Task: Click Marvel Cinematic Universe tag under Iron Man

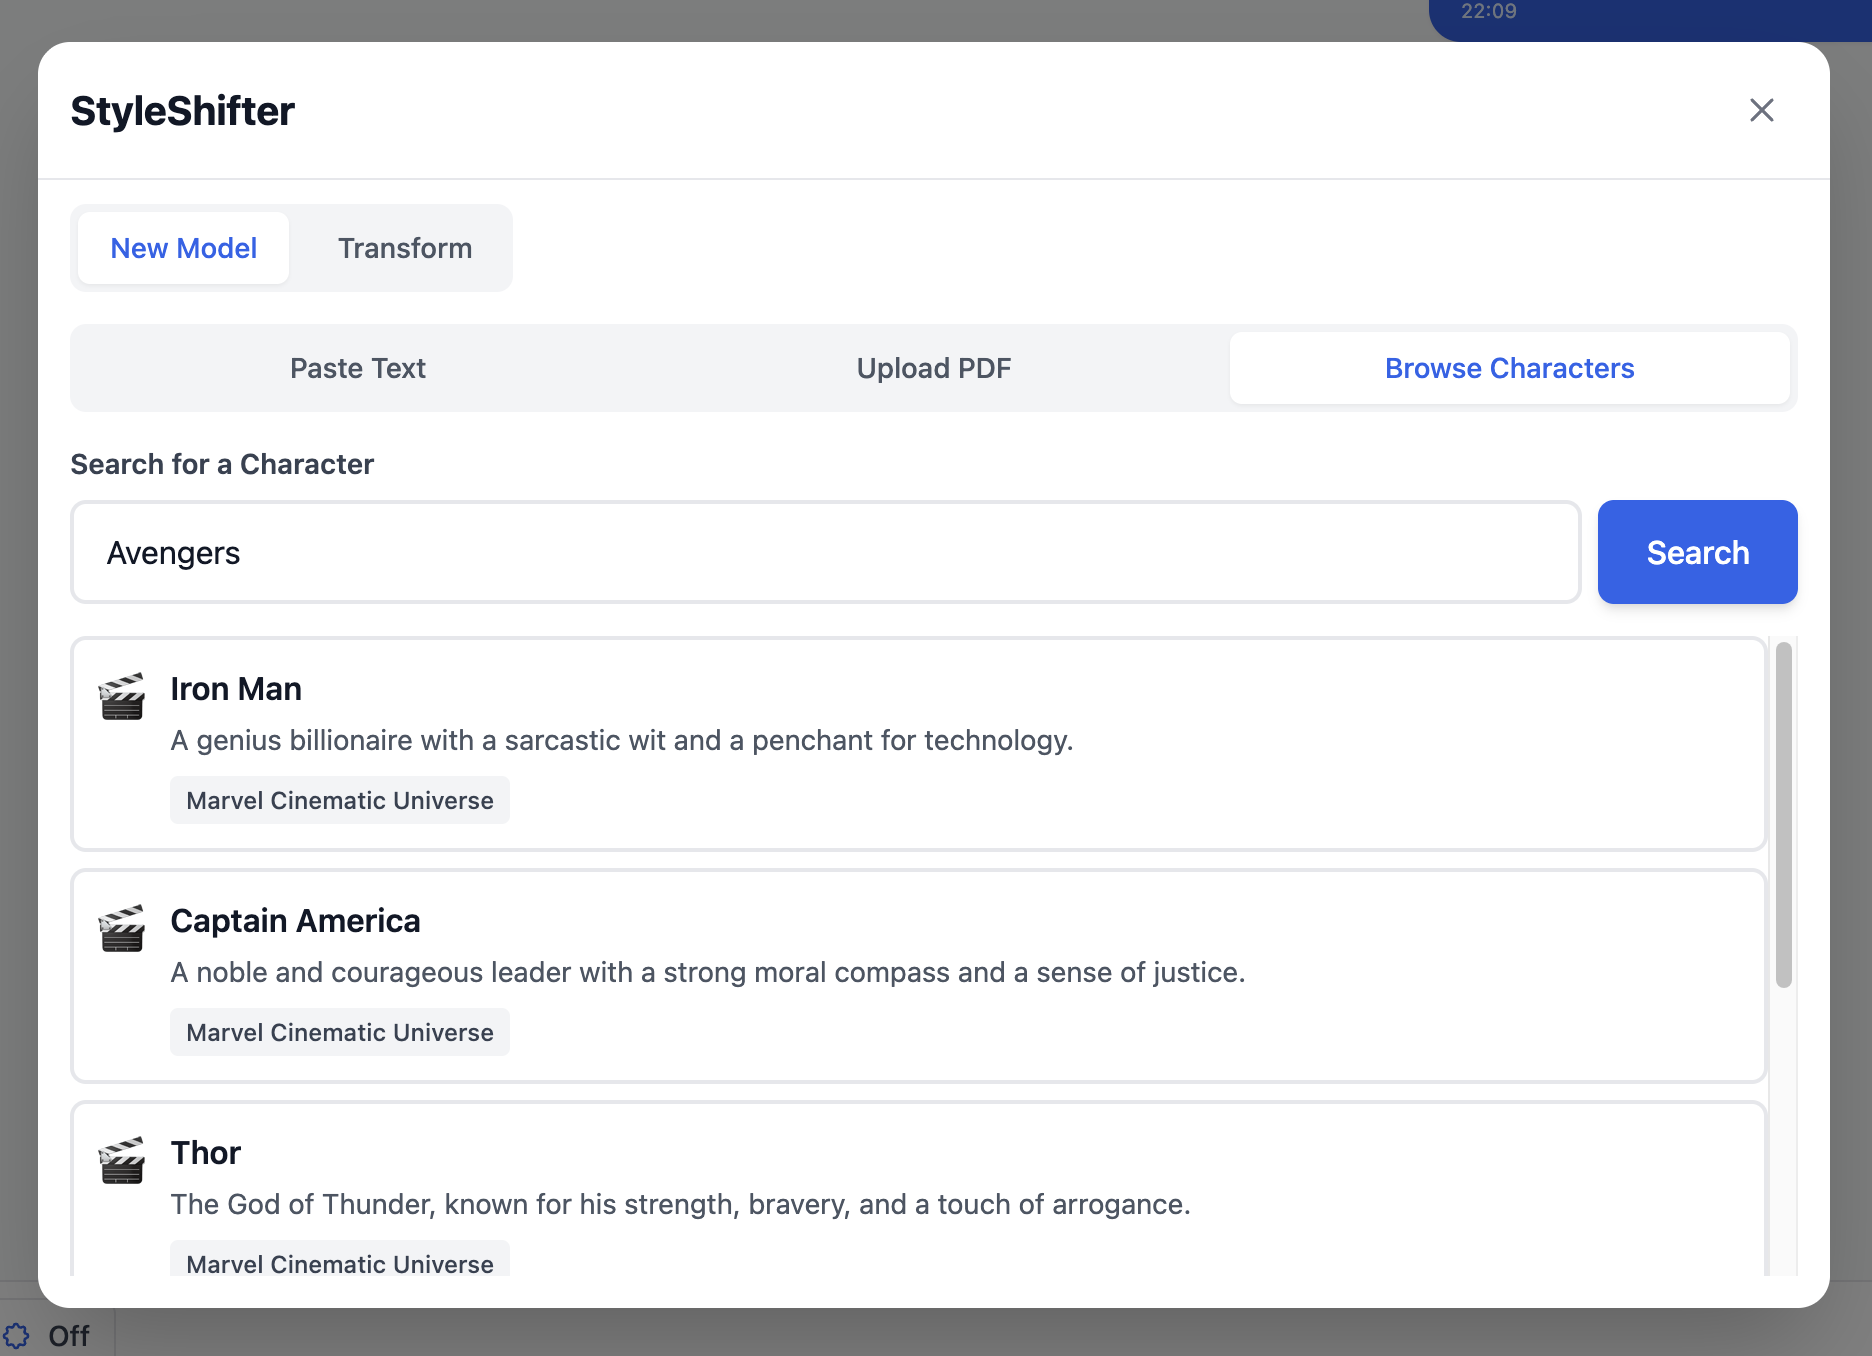Action: (x=340, y=800)
